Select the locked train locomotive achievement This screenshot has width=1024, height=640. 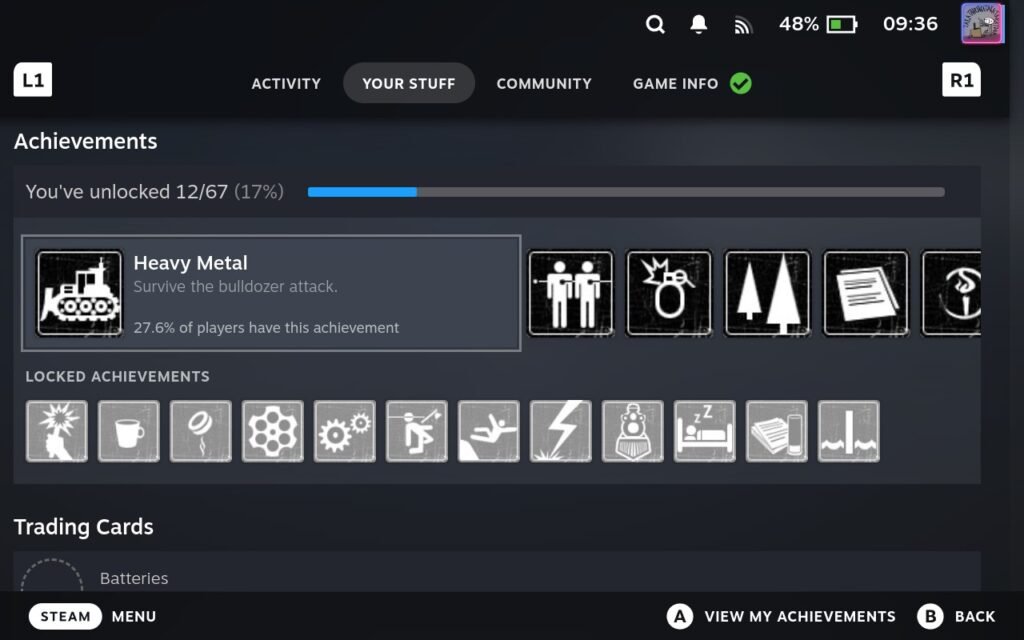tap(633, 431)
